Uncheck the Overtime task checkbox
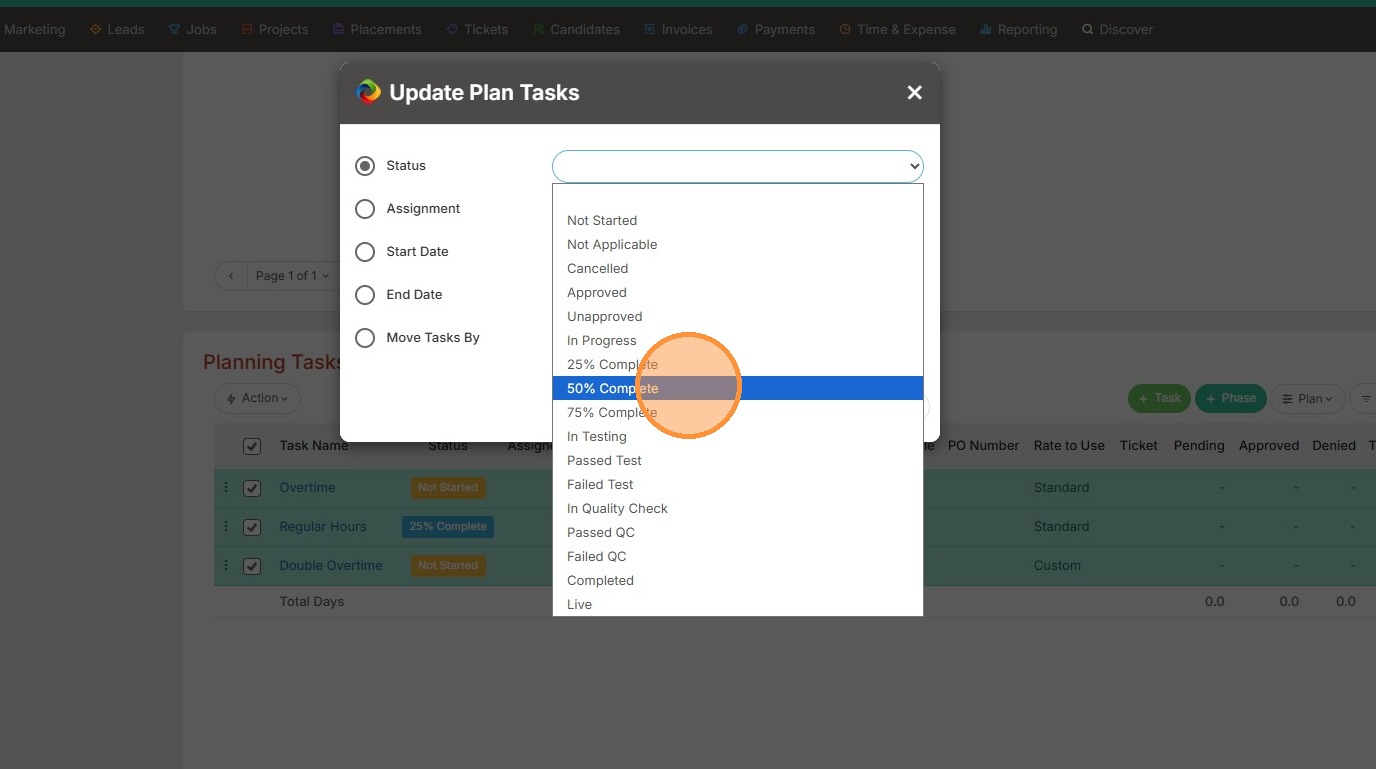This screenshot has width=1376, height=769. [x=252, y=488]
